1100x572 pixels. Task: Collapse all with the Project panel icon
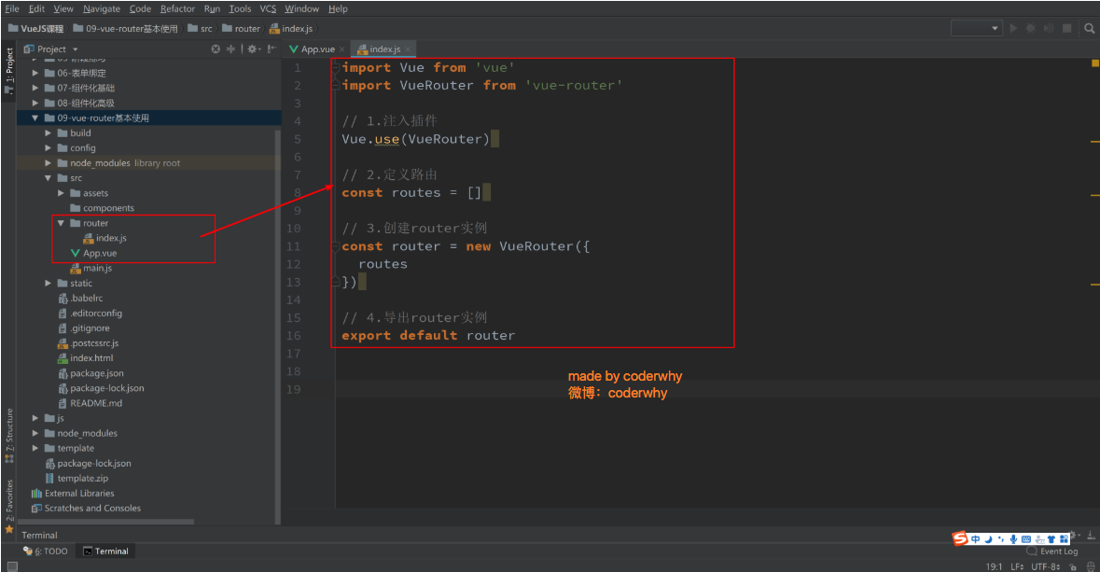[x=231, y=49]
